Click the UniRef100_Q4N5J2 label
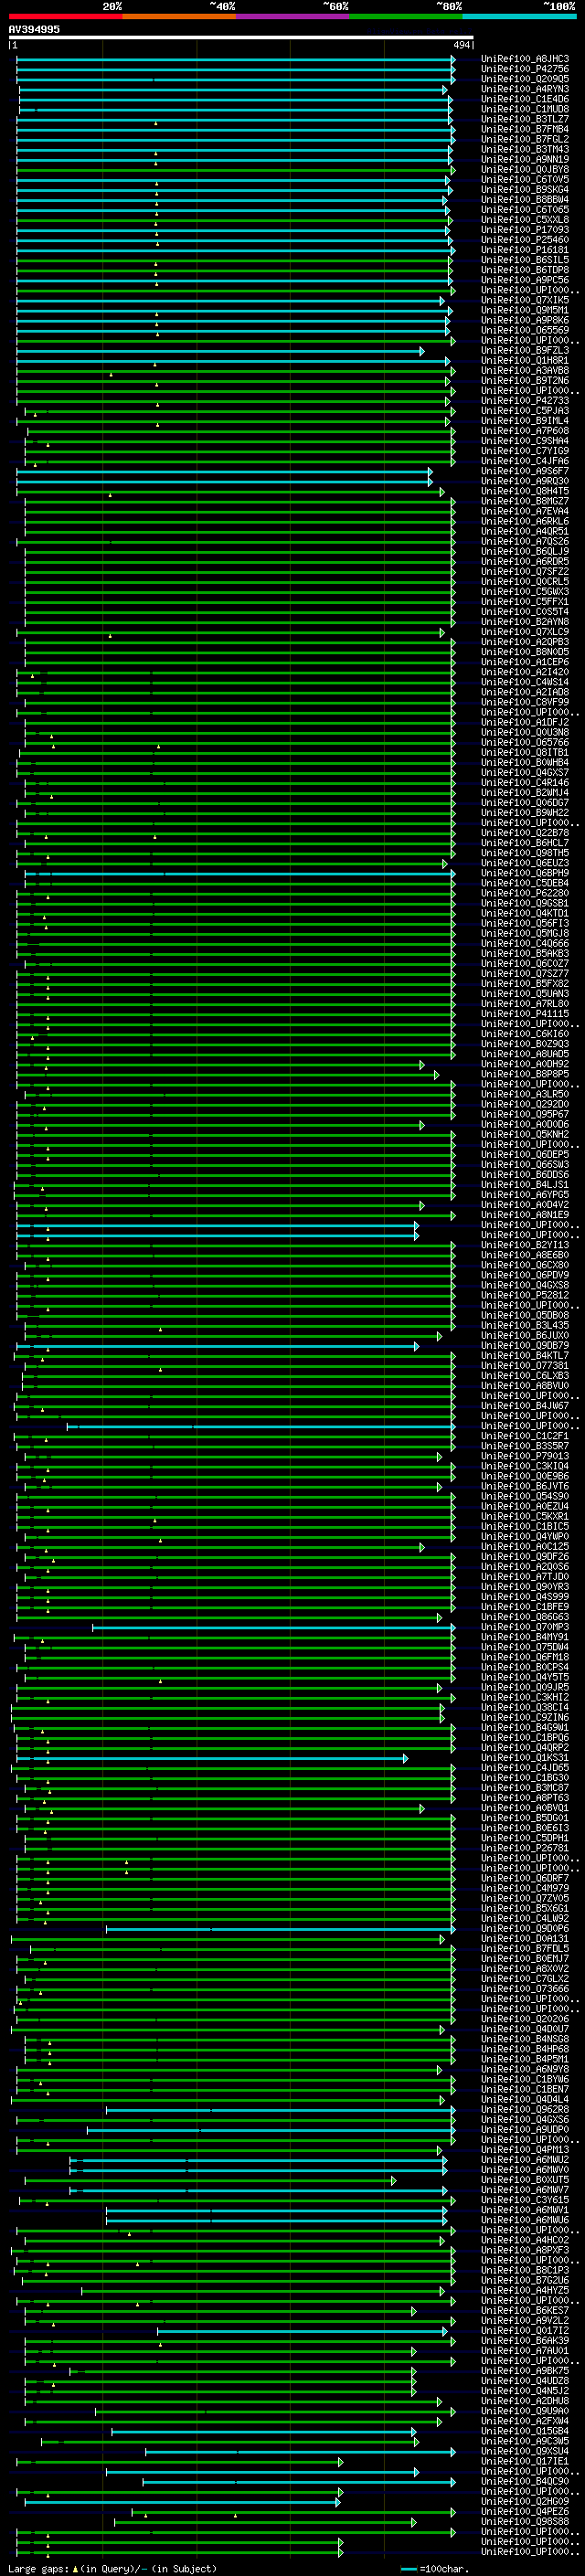 525,2390
